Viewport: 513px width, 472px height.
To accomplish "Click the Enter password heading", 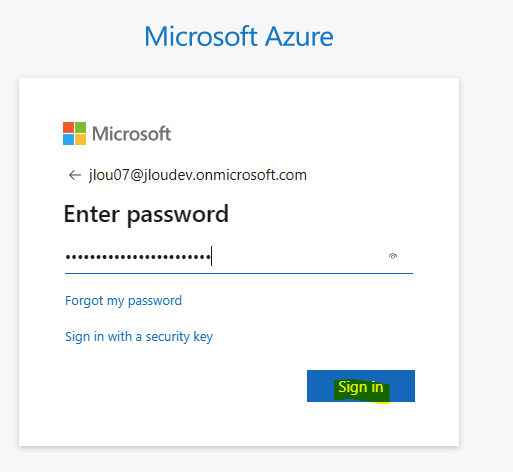I will [x=146, y=214].
